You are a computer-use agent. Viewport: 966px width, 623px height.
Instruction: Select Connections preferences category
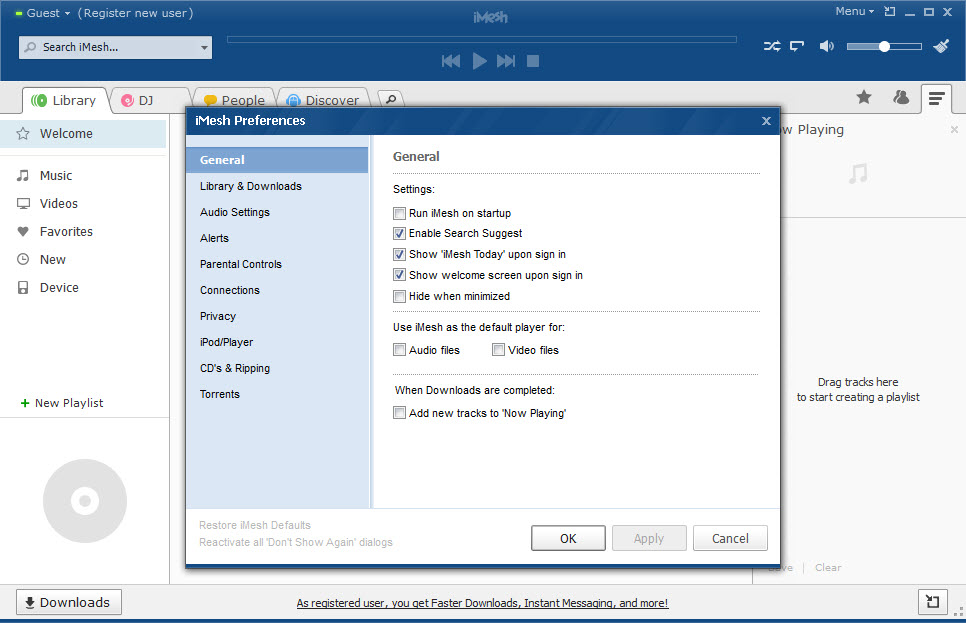click(x=277, y=290)
